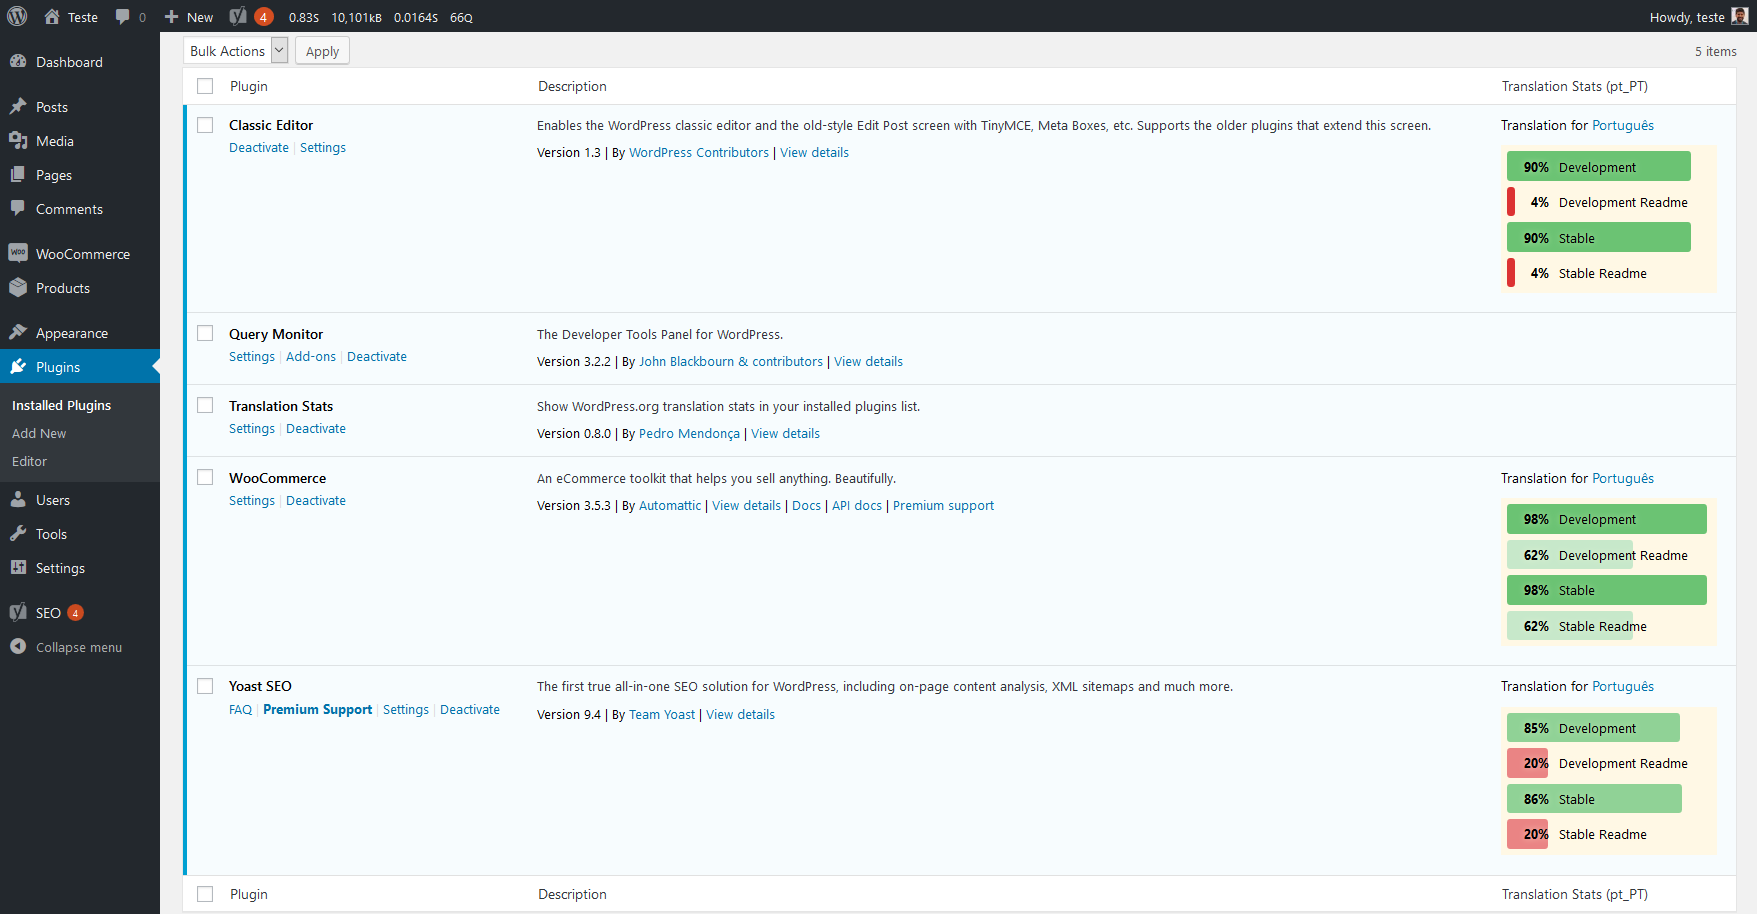The image size is (1757, 914).
Task: Click the Media icon in sidebar
Action: point(18,140)
